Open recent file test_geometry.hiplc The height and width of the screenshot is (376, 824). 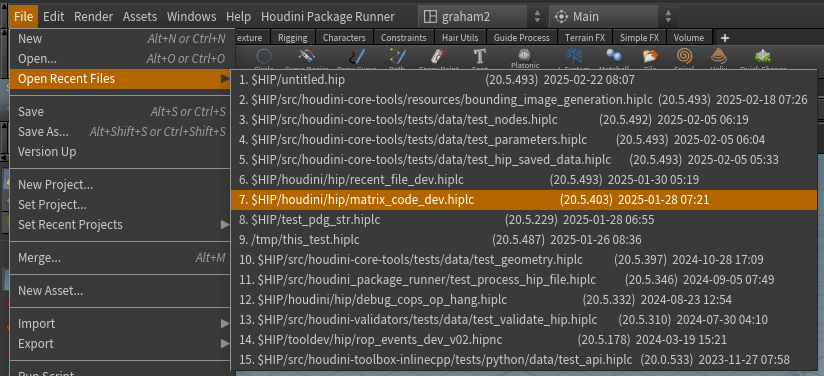point(524,260)
